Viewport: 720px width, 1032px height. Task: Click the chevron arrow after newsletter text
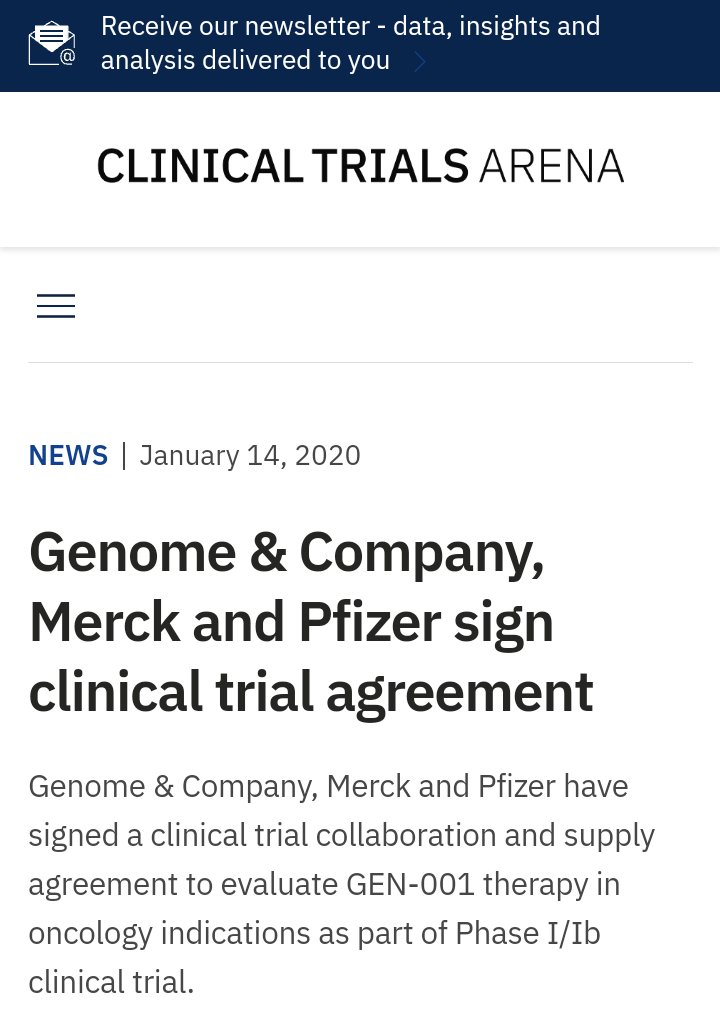420,62
